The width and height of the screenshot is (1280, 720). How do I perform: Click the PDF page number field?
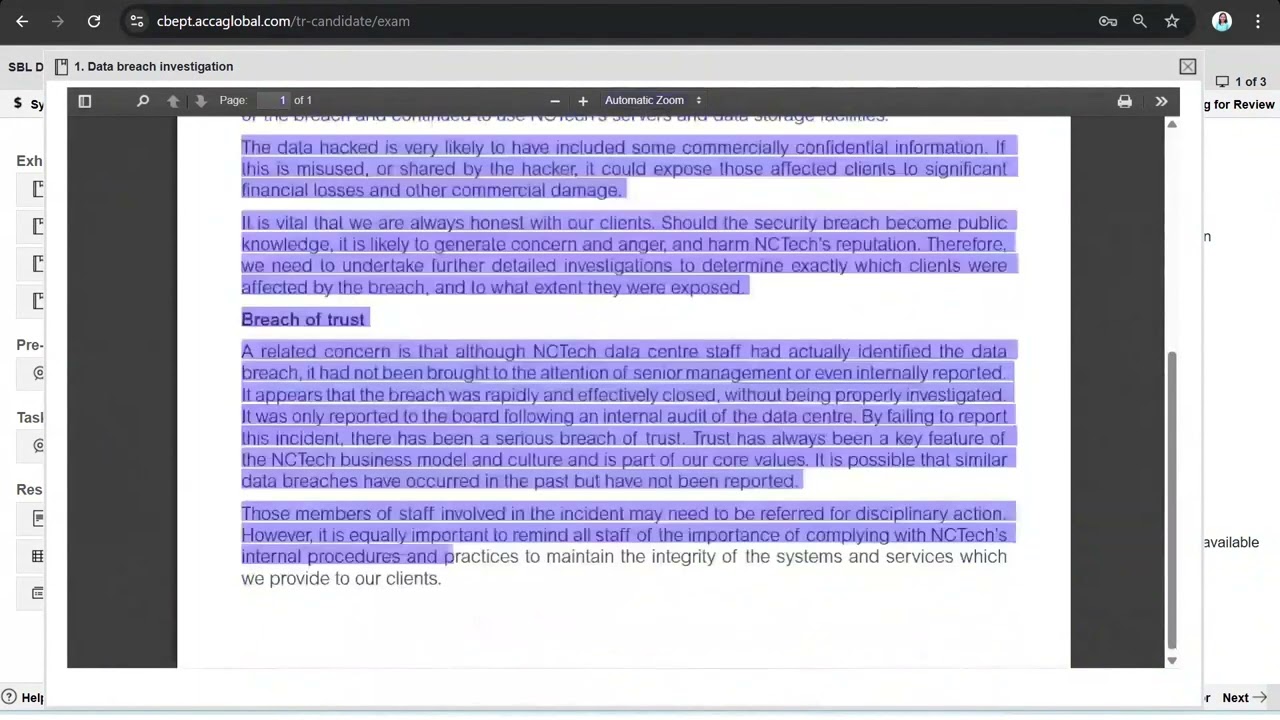pos(273,100)
